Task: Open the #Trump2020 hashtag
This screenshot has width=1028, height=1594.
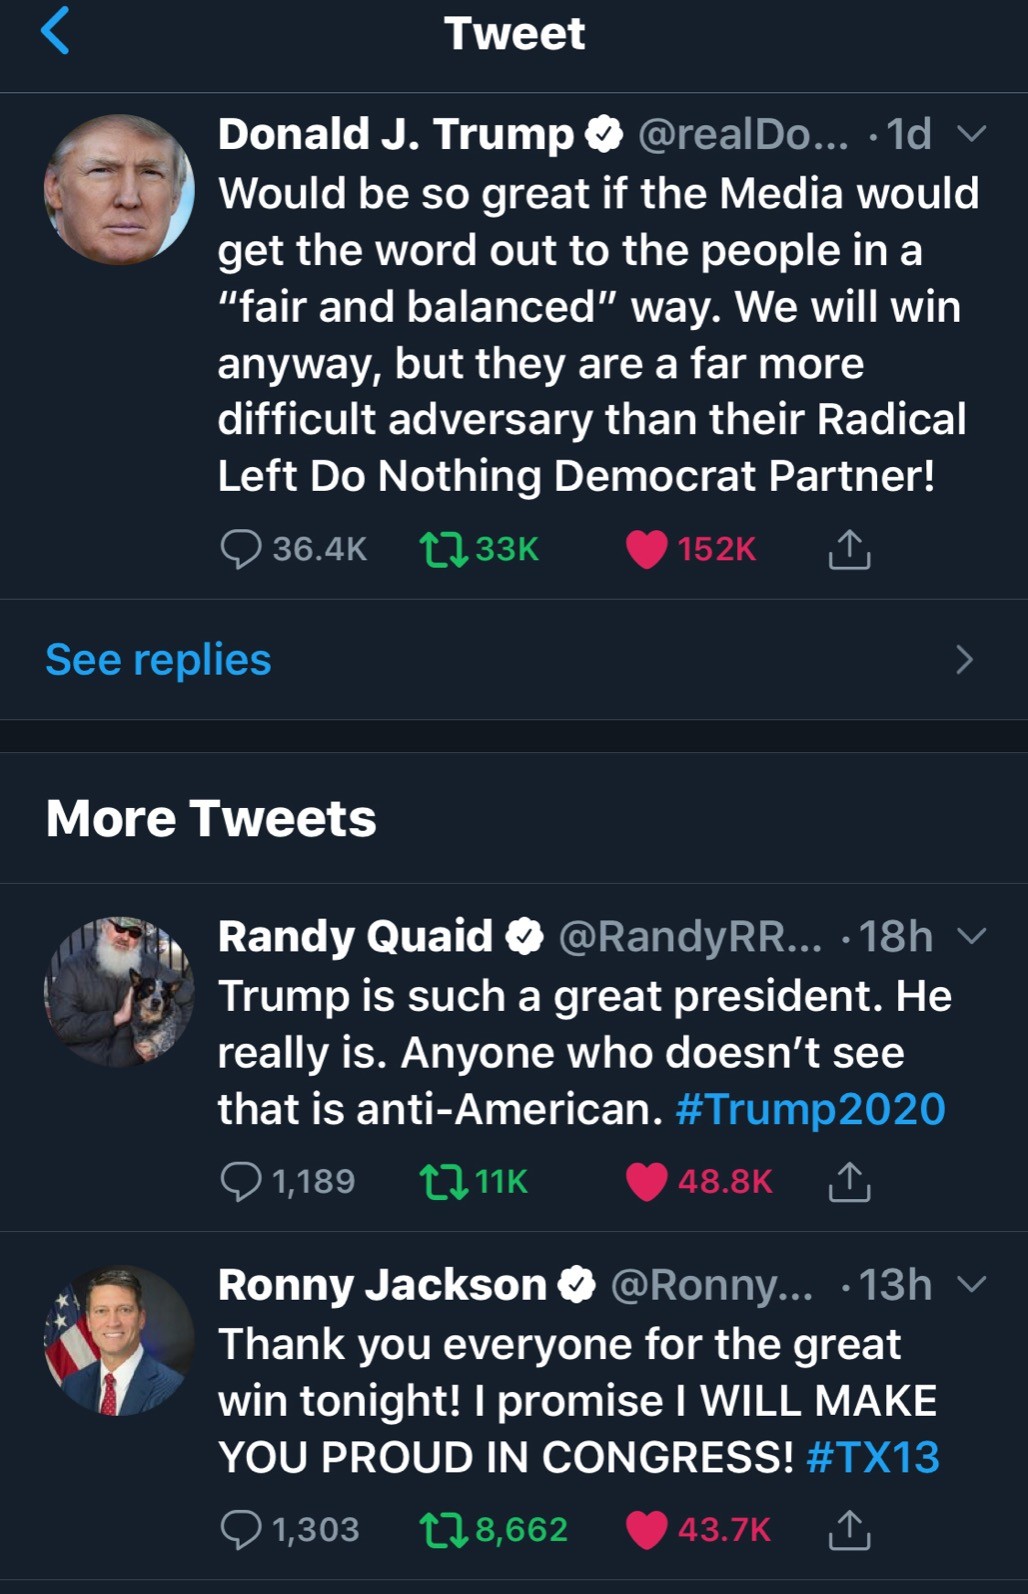Action: coord(810,1109)
